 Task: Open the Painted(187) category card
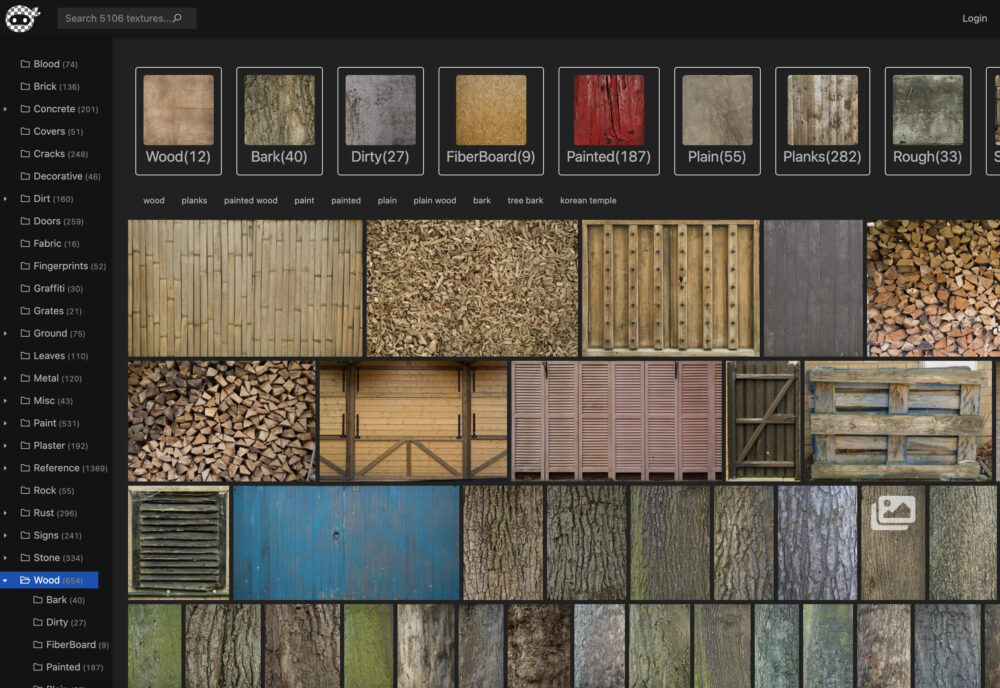click(x=609, y=121)
